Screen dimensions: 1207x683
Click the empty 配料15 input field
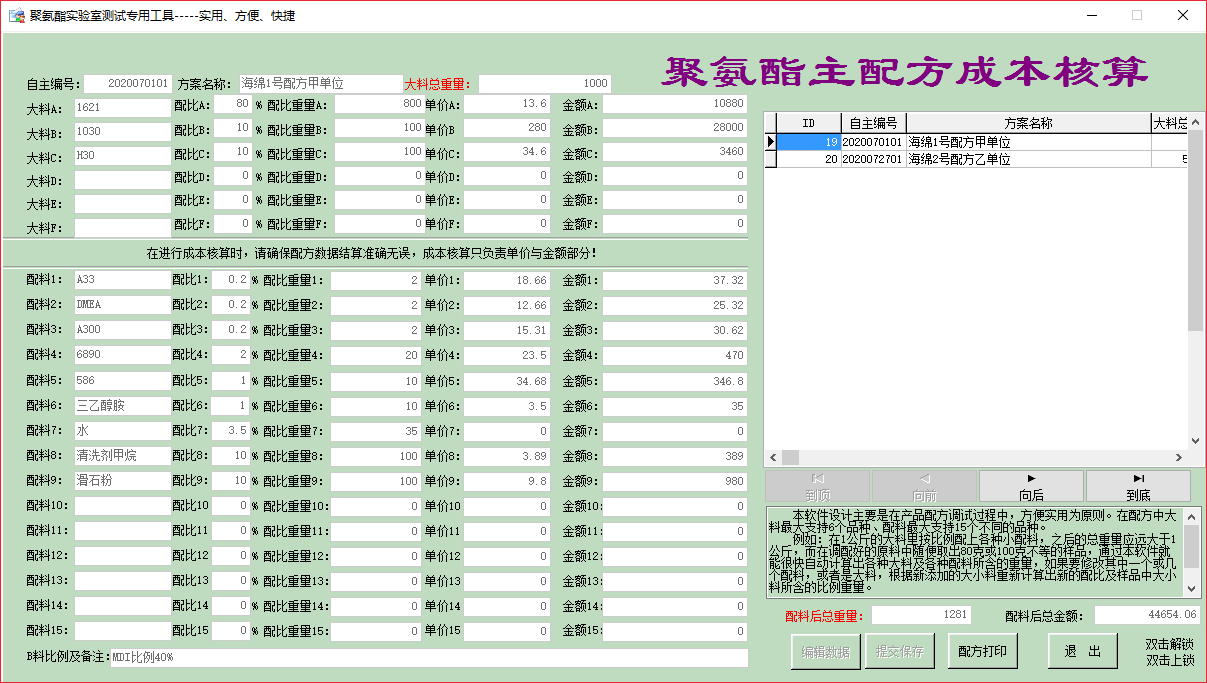121,633
